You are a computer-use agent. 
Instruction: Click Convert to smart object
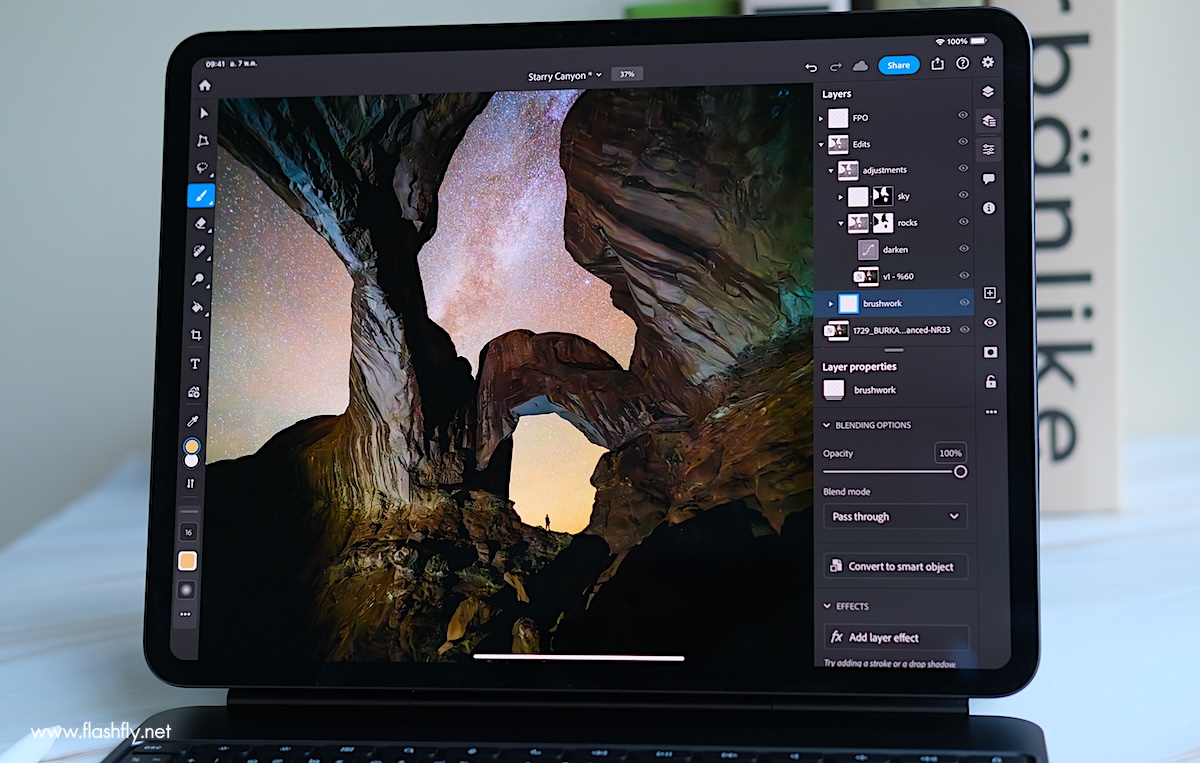[895, 566]
